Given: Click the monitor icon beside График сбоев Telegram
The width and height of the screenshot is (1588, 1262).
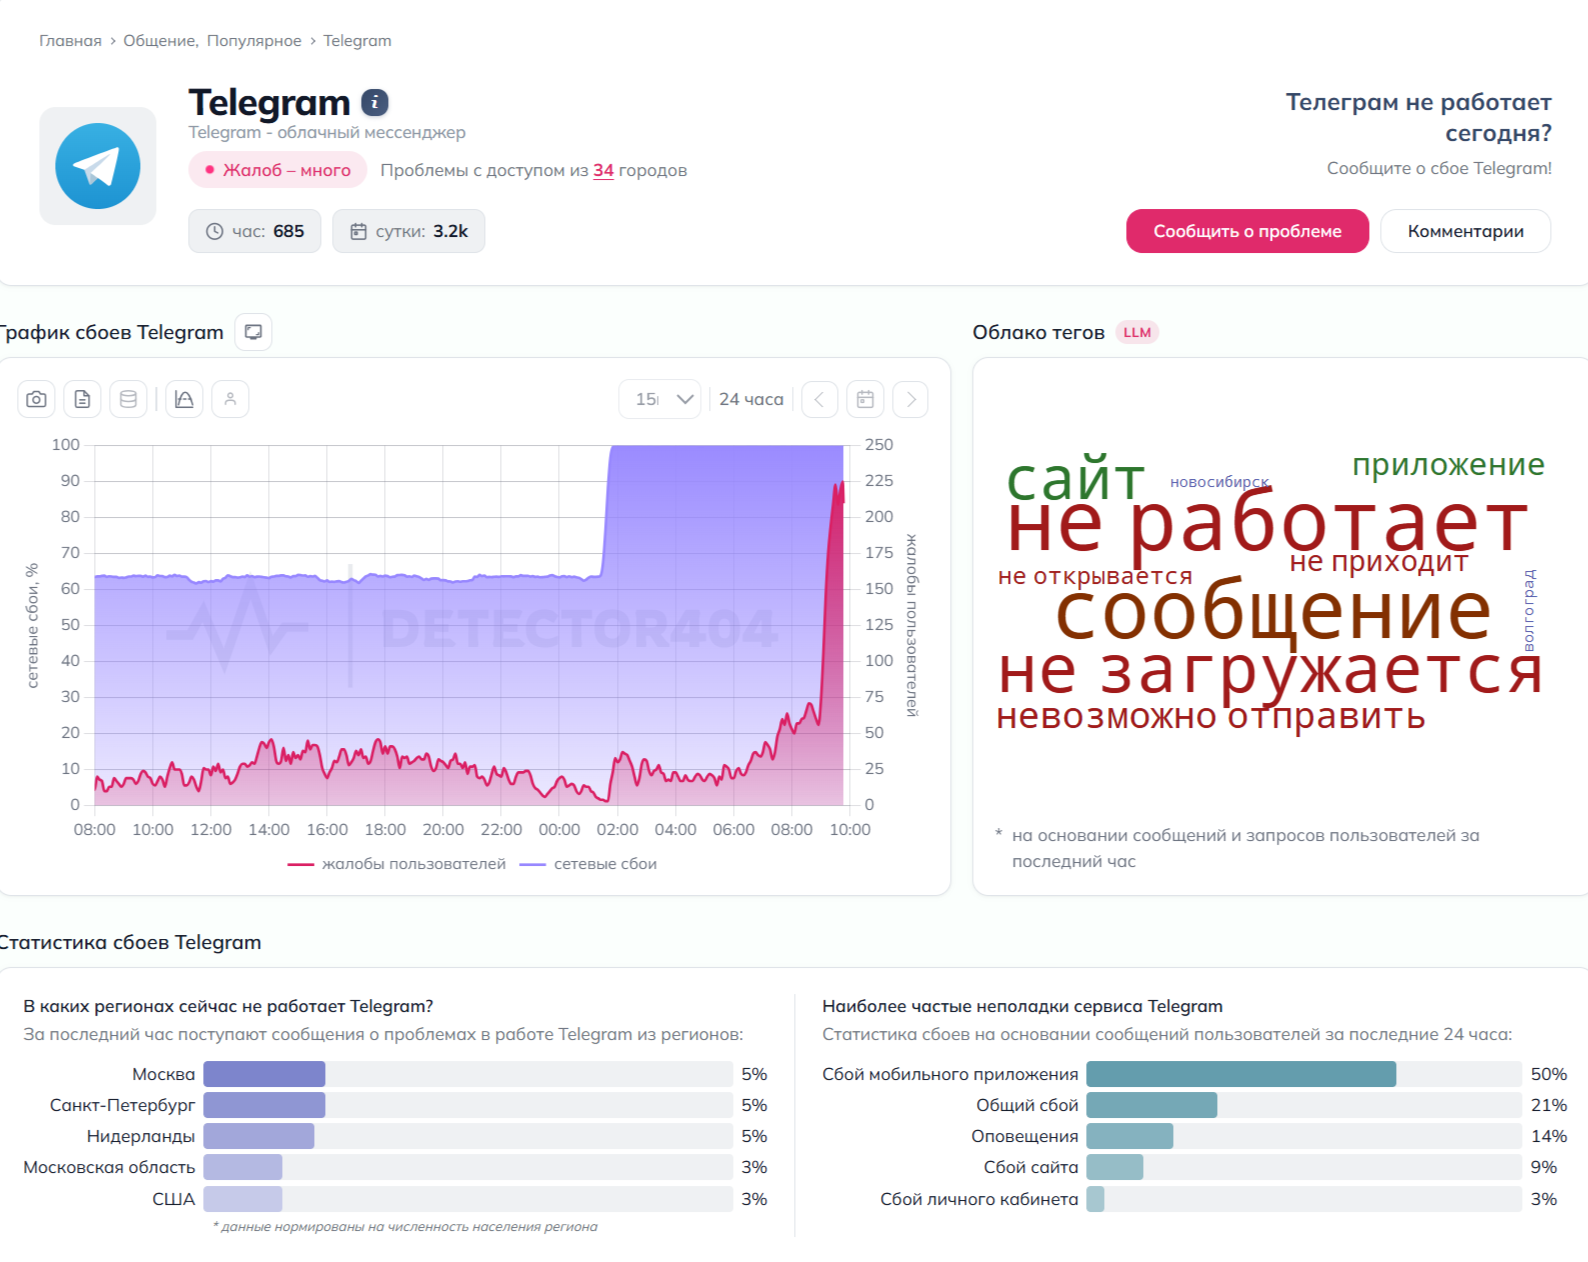Looking at the screenshot, I should (253, 332).
